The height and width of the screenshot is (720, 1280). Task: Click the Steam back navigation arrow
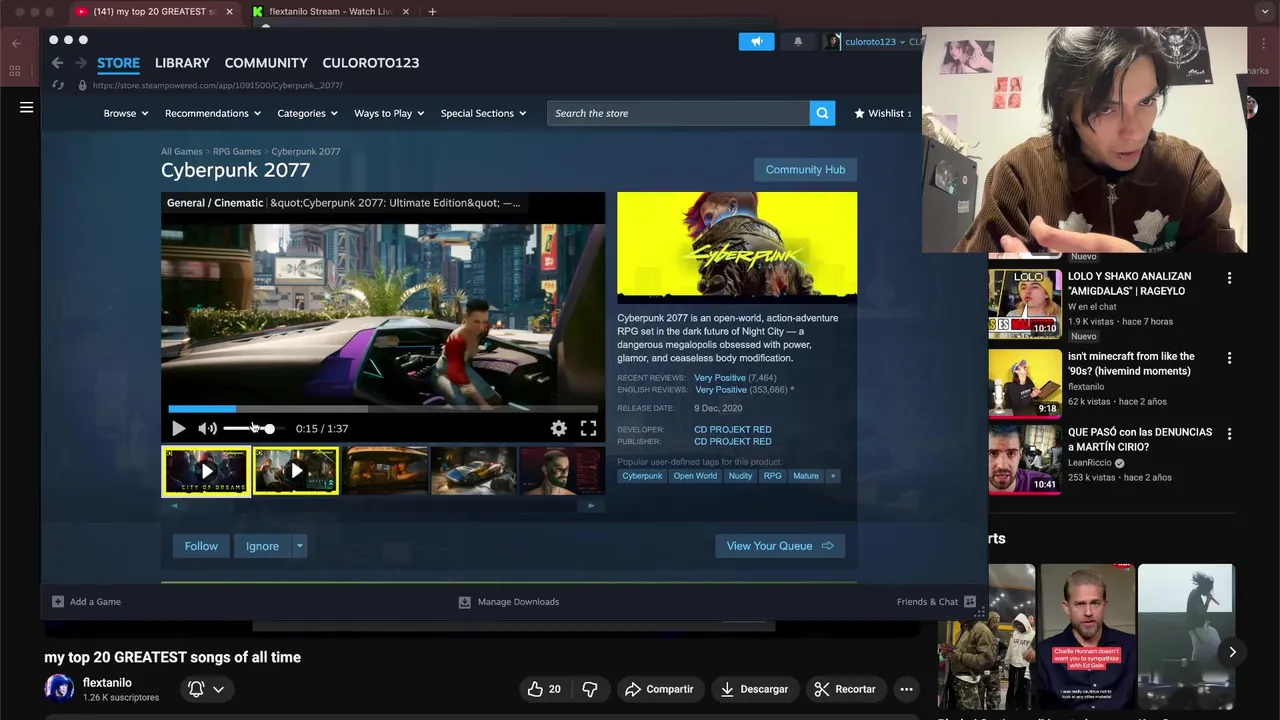click(x=57, y=63)
